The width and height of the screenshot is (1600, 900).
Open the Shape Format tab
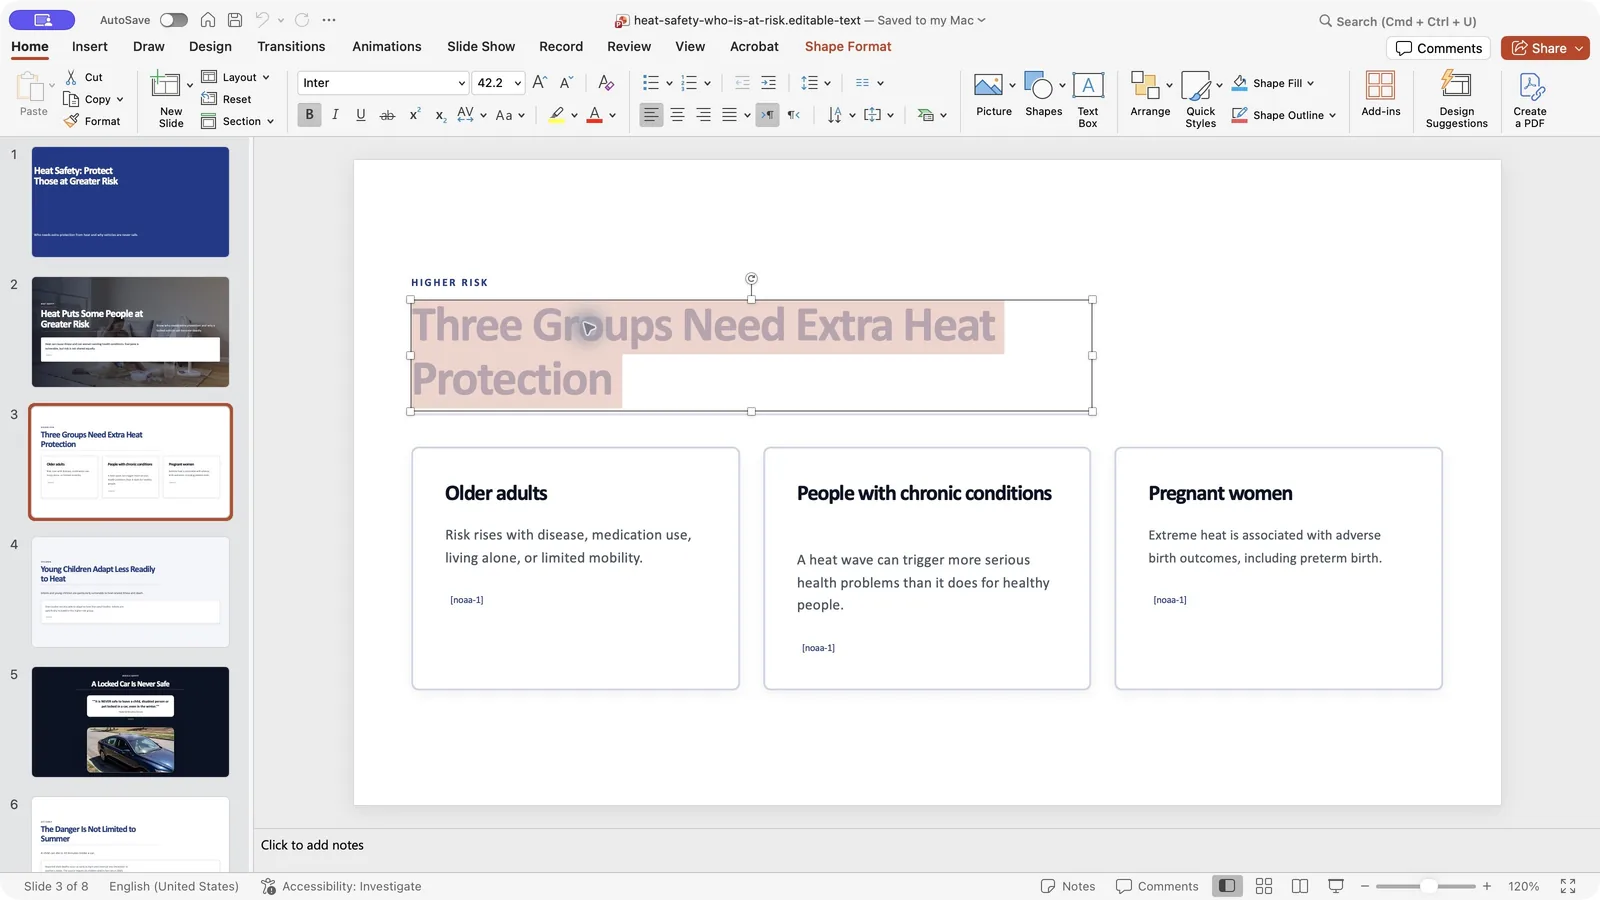click(848, 46)
